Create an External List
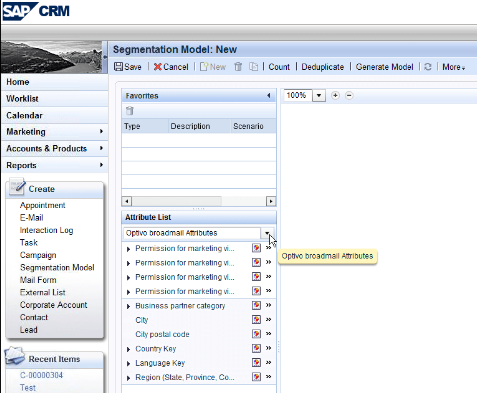This screenshot has width=477, height=393. point(42,293)
